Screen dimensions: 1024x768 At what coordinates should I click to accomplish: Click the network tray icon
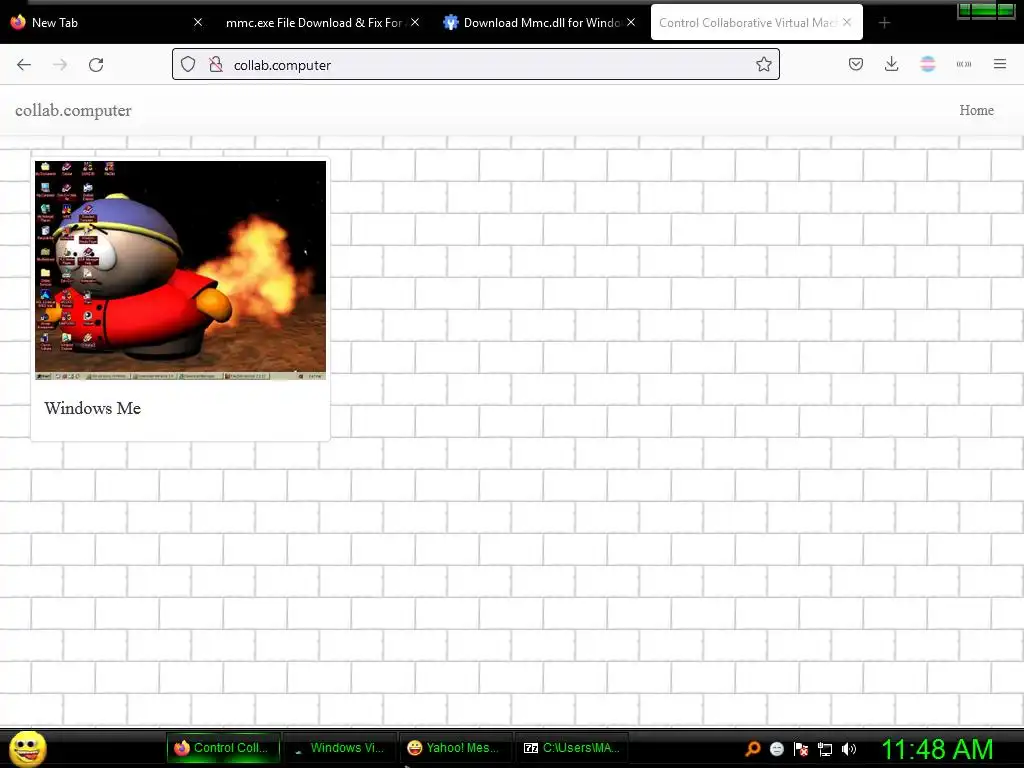(825, 750)
